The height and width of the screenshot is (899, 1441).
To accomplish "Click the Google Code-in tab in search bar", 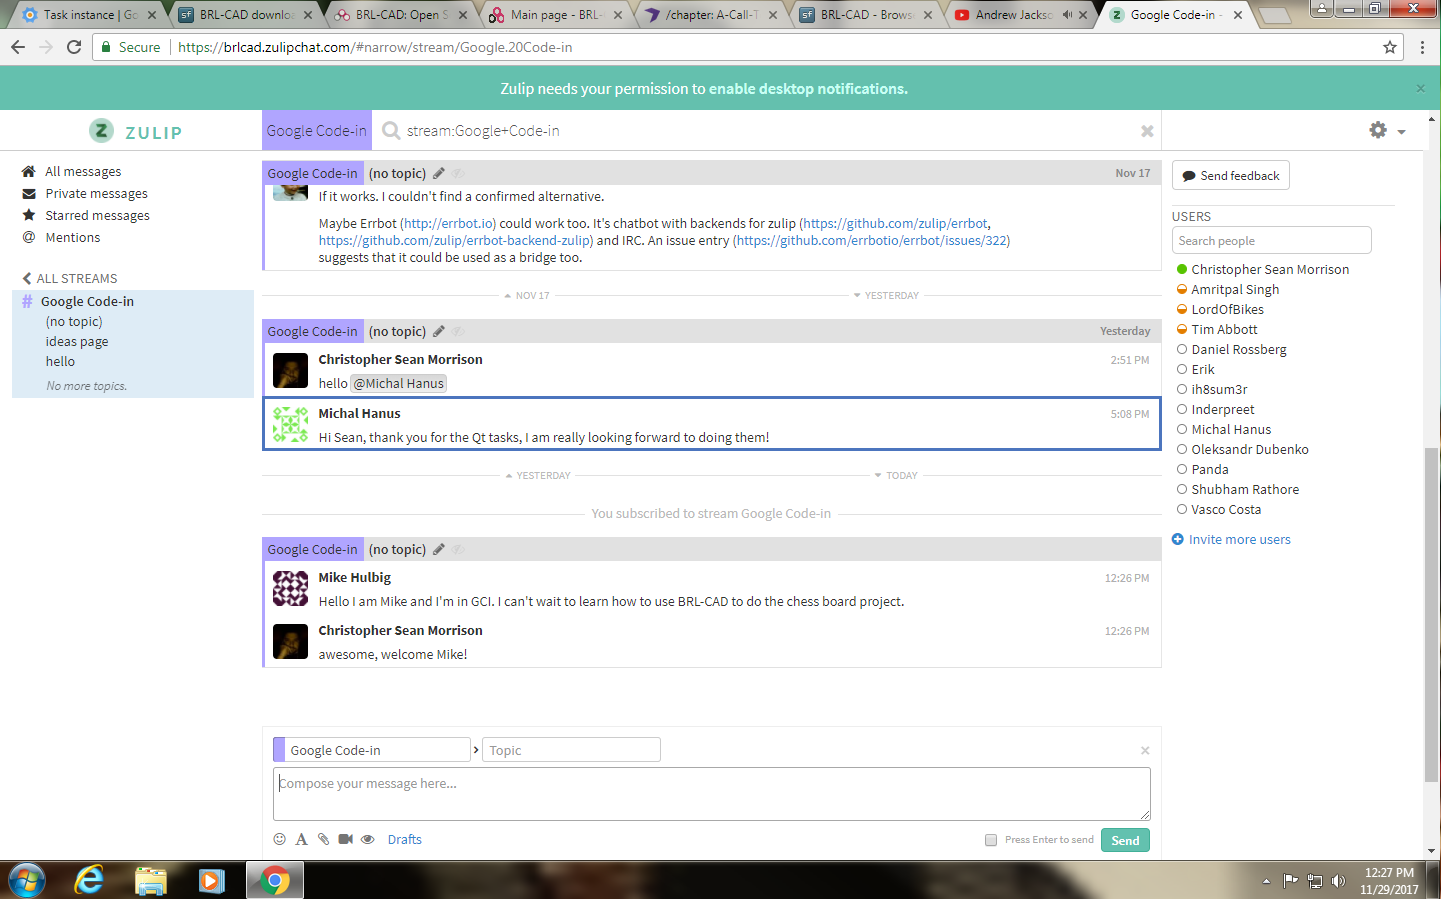I will [317, 131].
